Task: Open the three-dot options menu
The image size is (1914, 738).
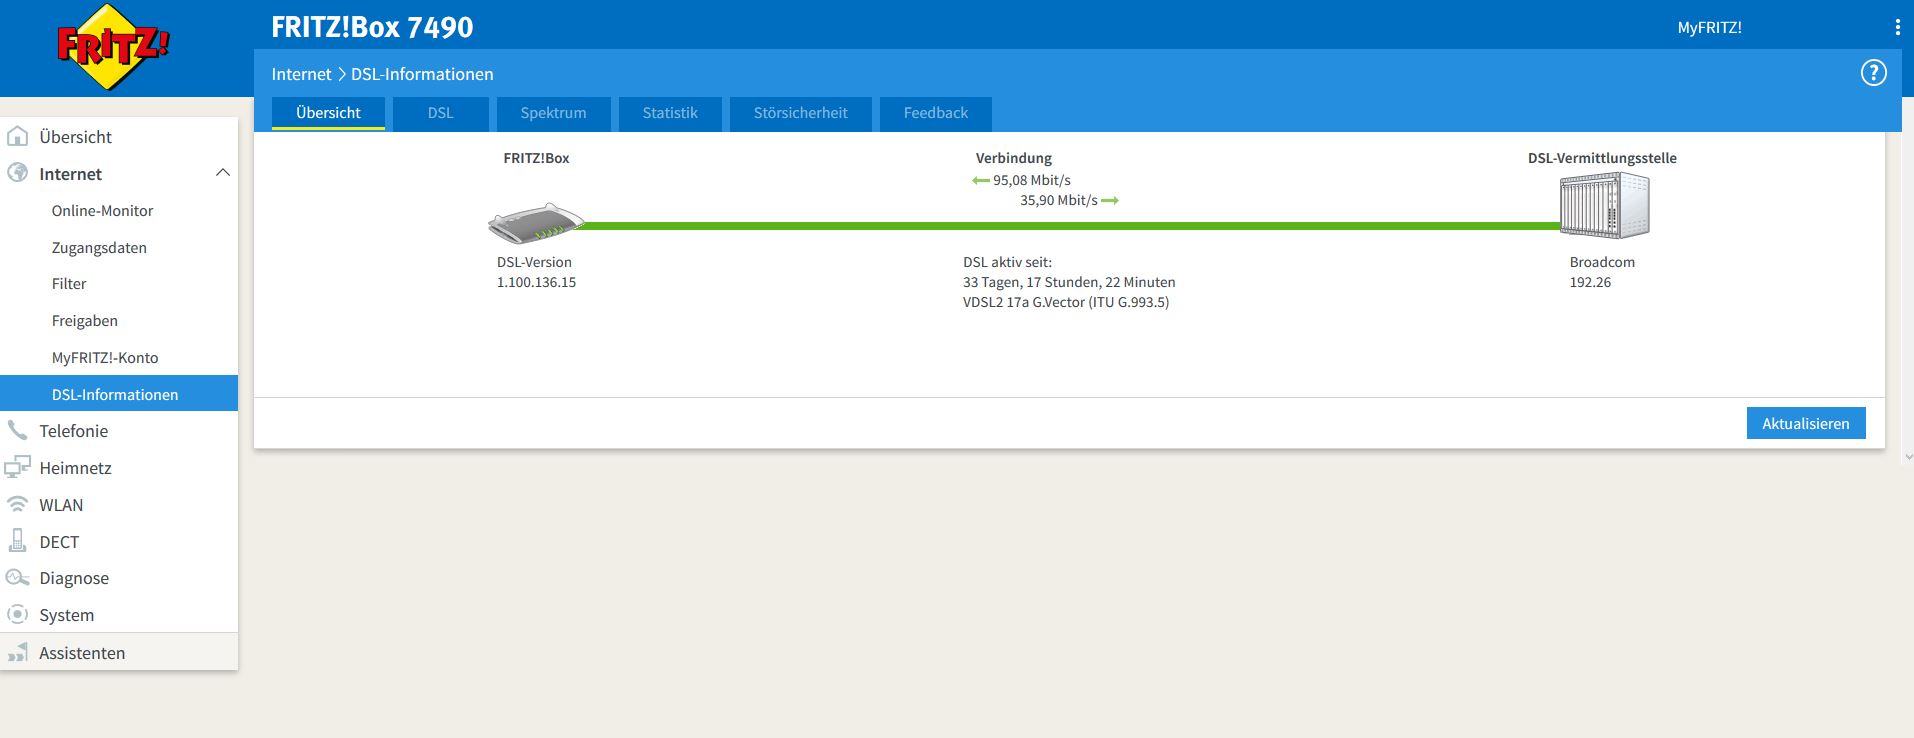Action: (x=1897, y=28)
